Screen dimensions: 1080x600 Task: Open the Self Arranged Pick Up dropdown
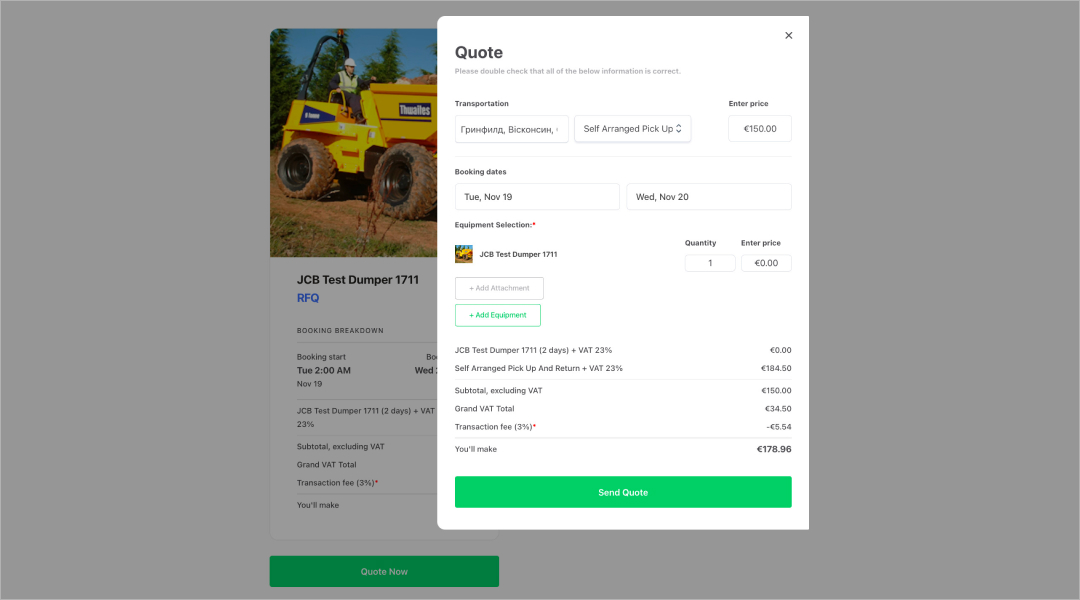632,129
